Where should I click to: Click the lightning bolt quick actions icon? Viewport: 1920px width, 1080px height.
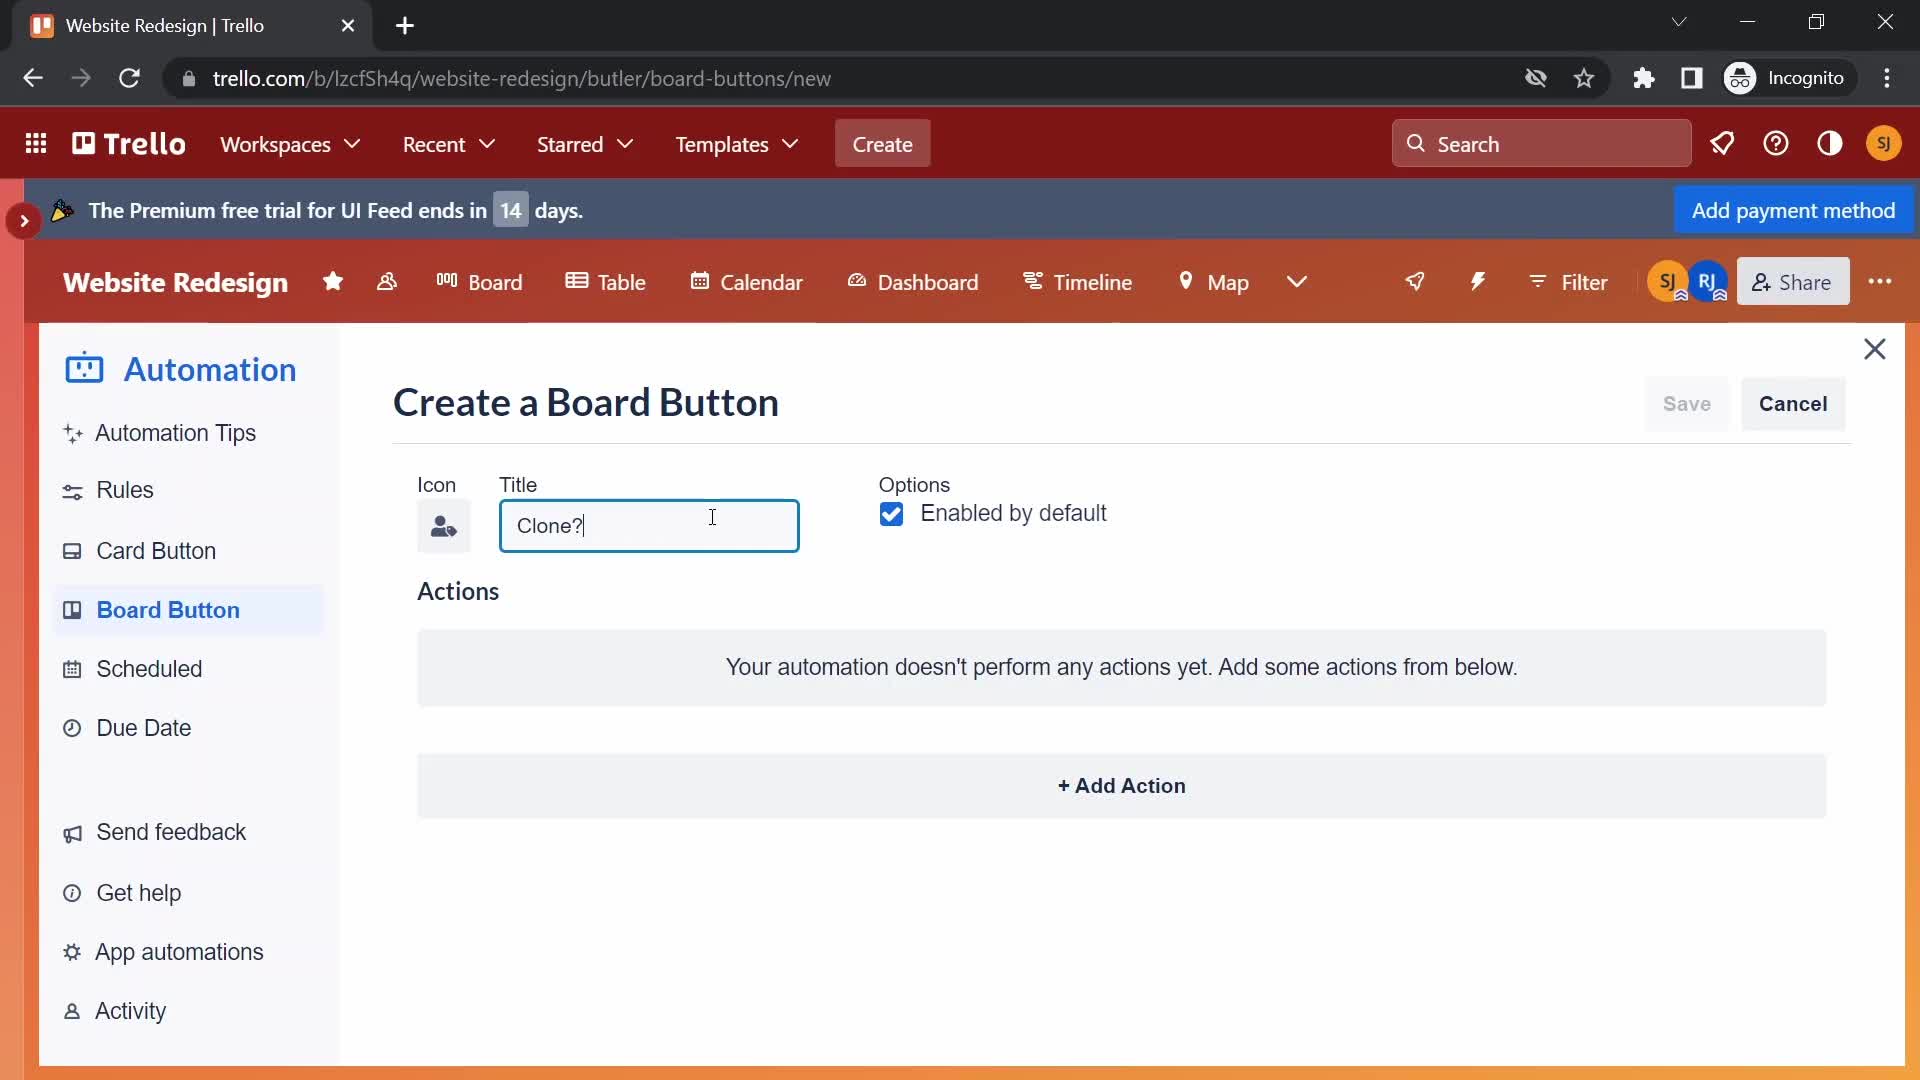pos(1480,281)
